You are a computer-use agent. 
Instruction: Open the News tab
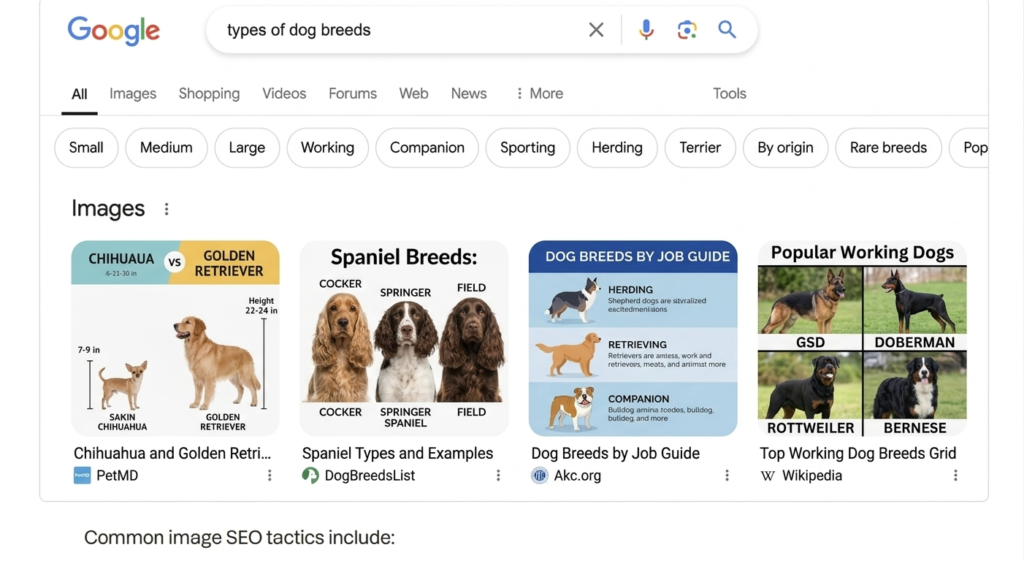pyautogui.click(x=468, y=93)
